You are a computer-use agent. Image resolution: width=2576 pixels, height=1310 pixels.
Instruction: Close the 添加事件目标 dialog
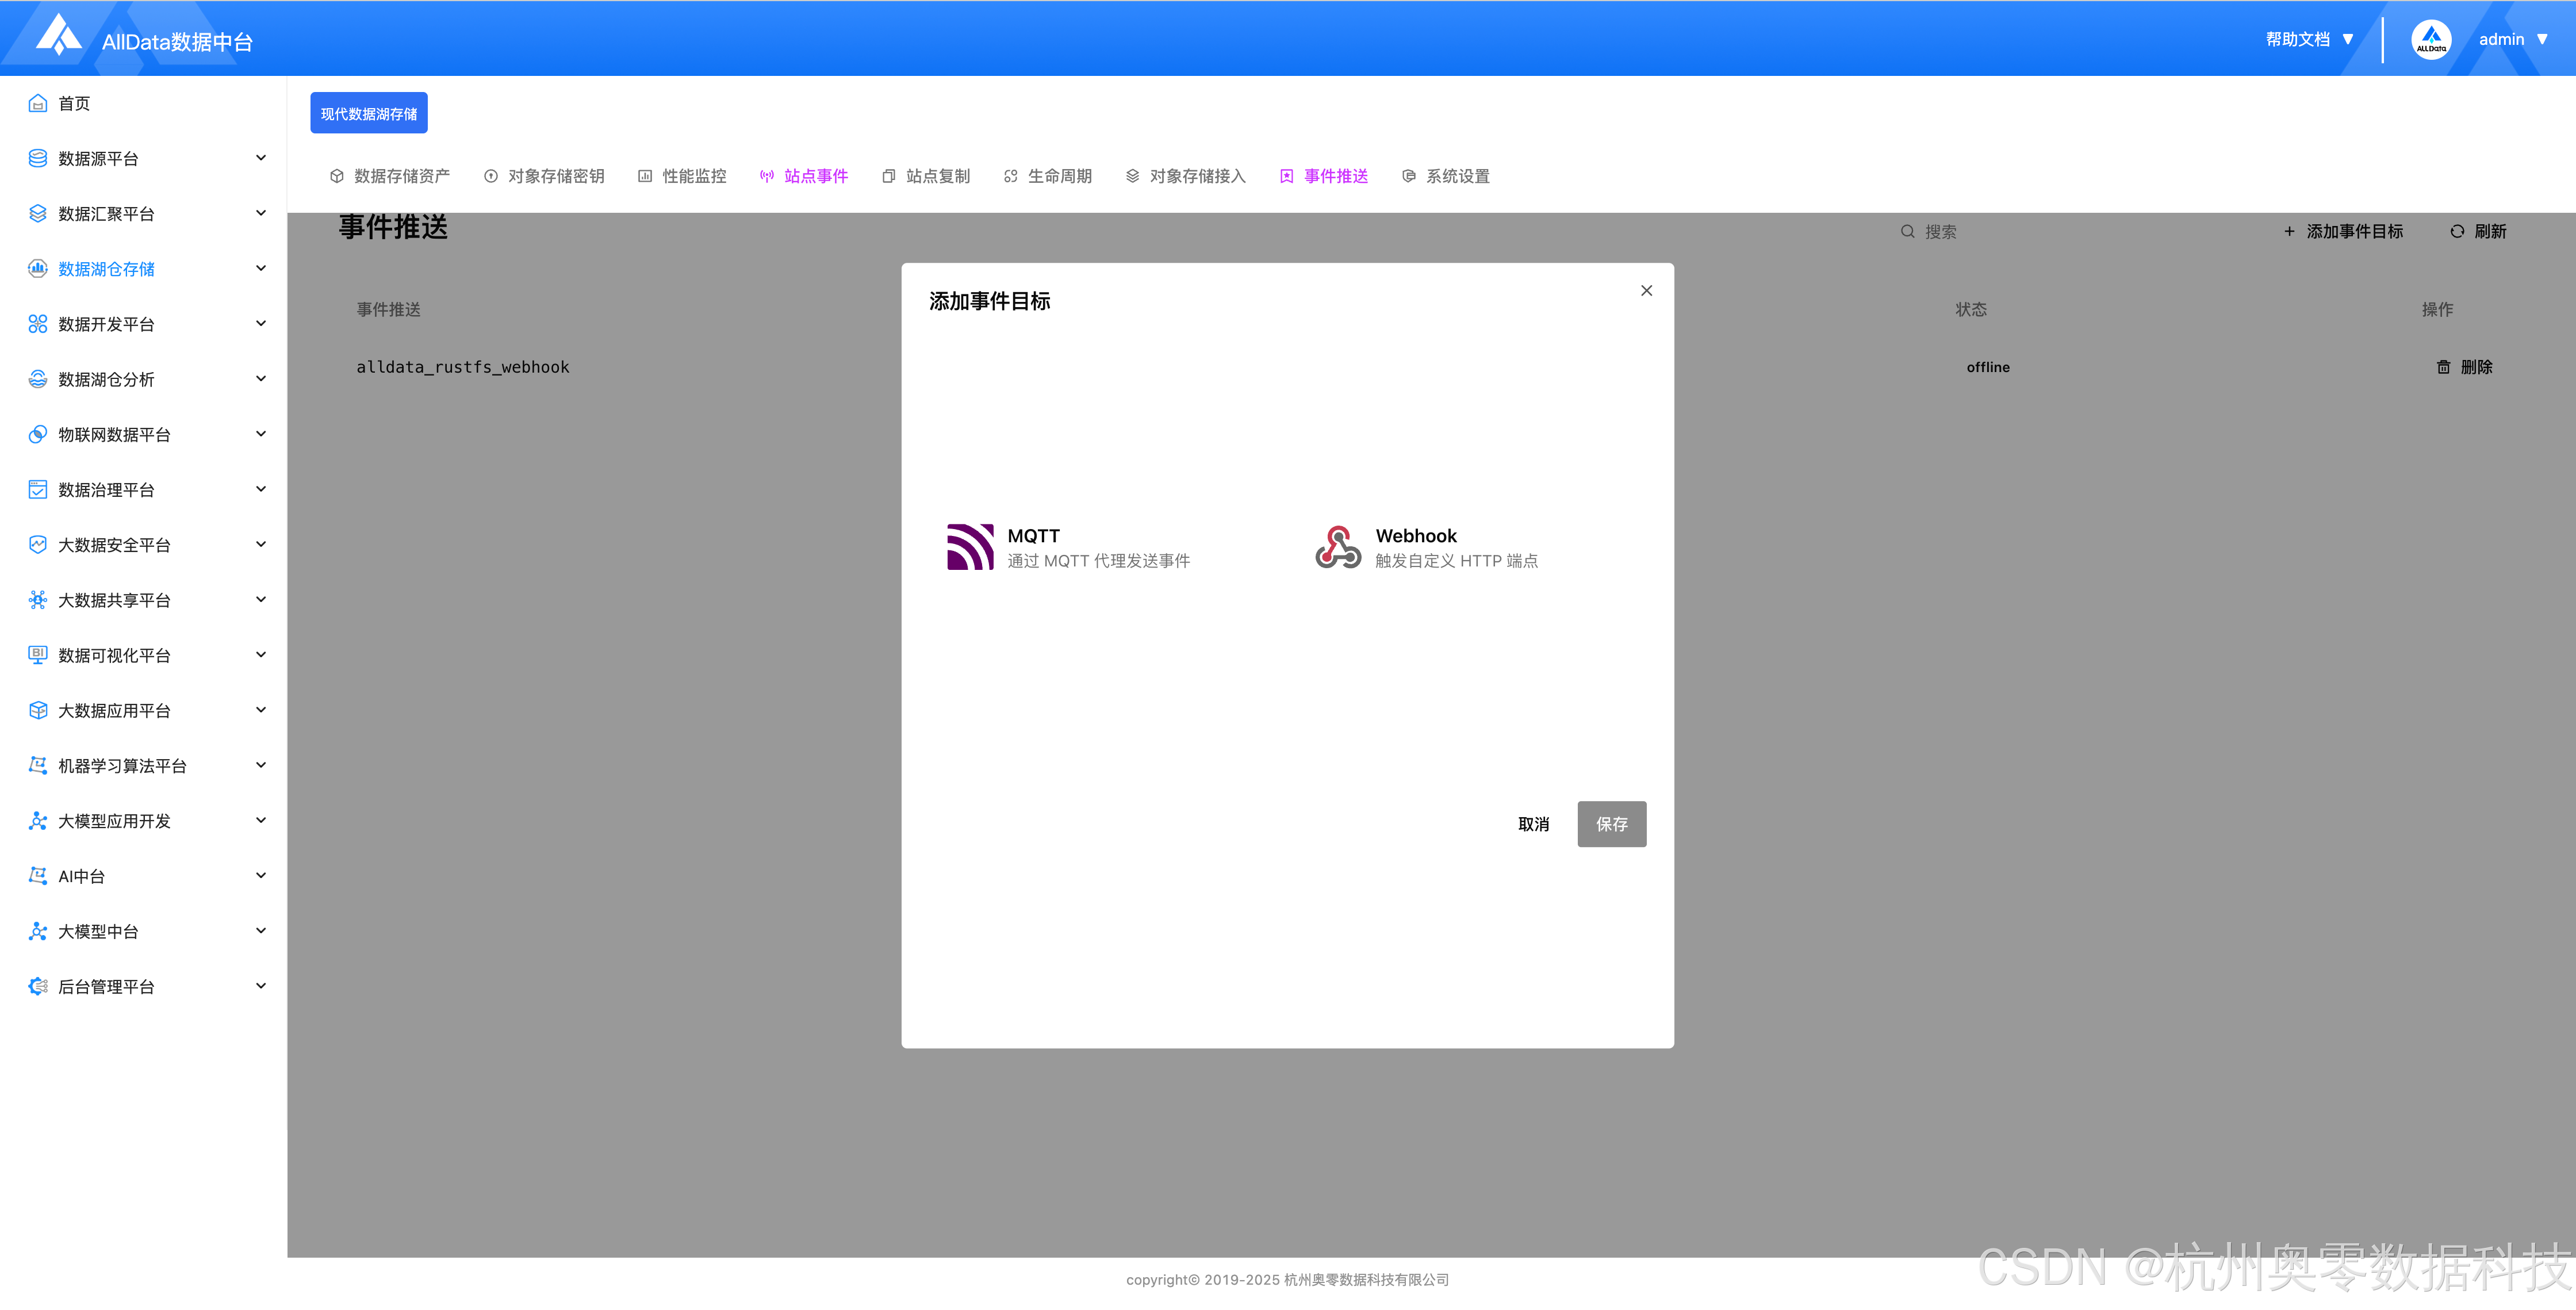(x=1646, y=290)
